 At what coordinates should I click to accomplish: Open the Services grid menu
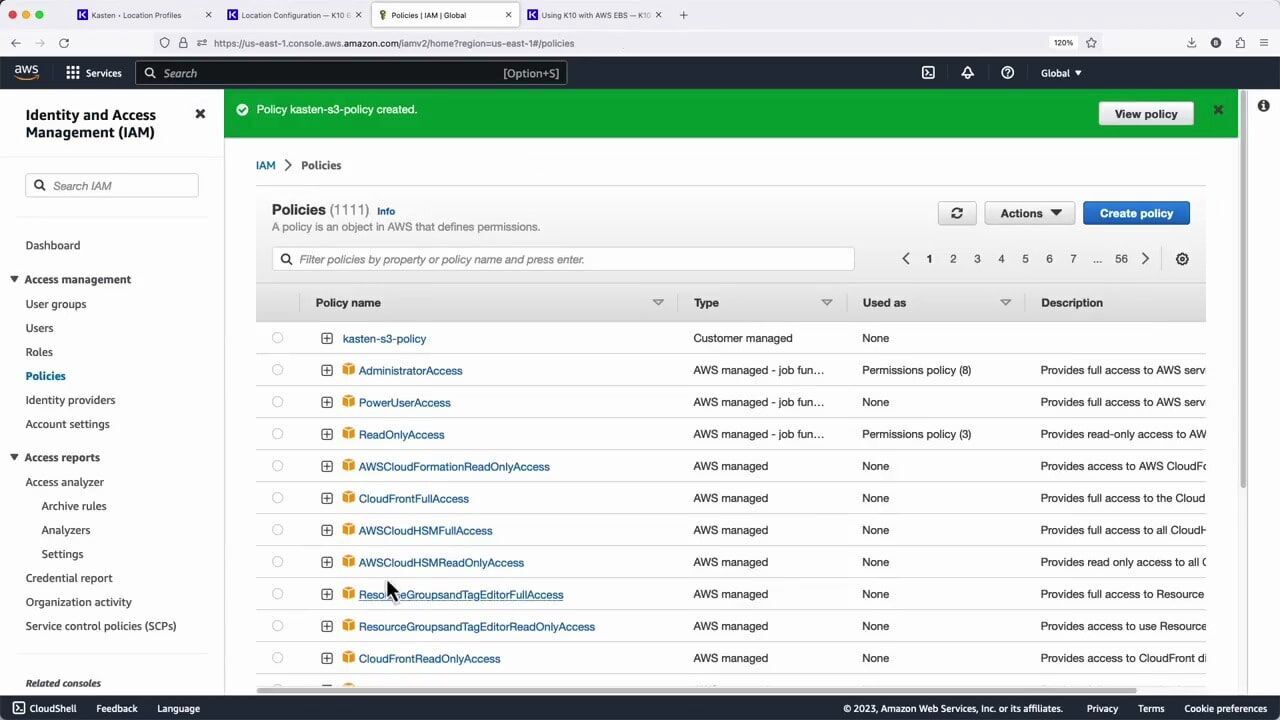tap(94, 73)
